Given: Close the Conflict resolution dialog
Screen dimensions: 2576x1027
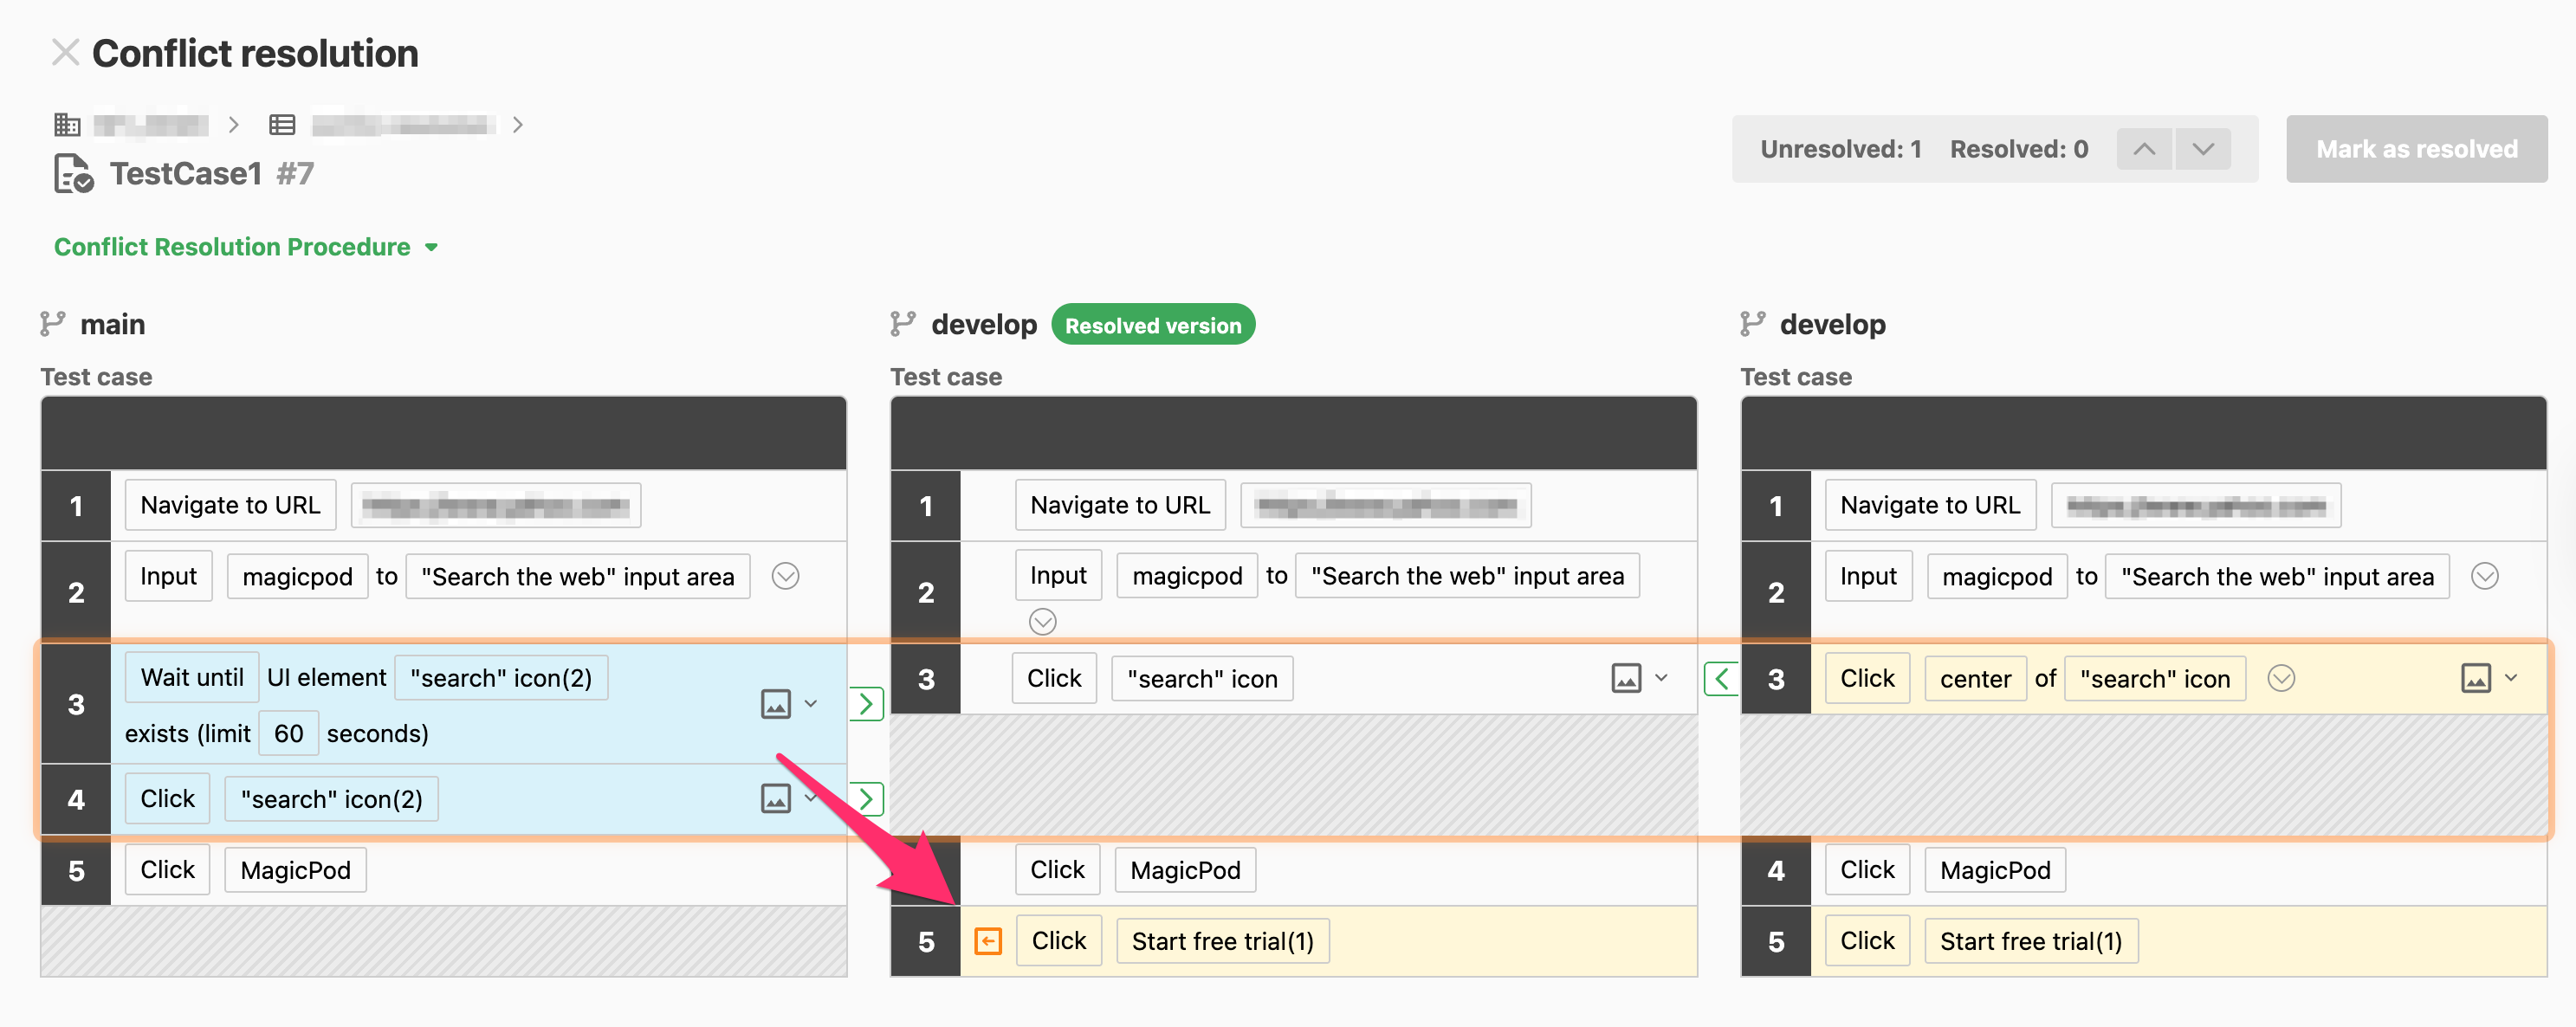Looking at the screenshot, I should click(65, 52).
